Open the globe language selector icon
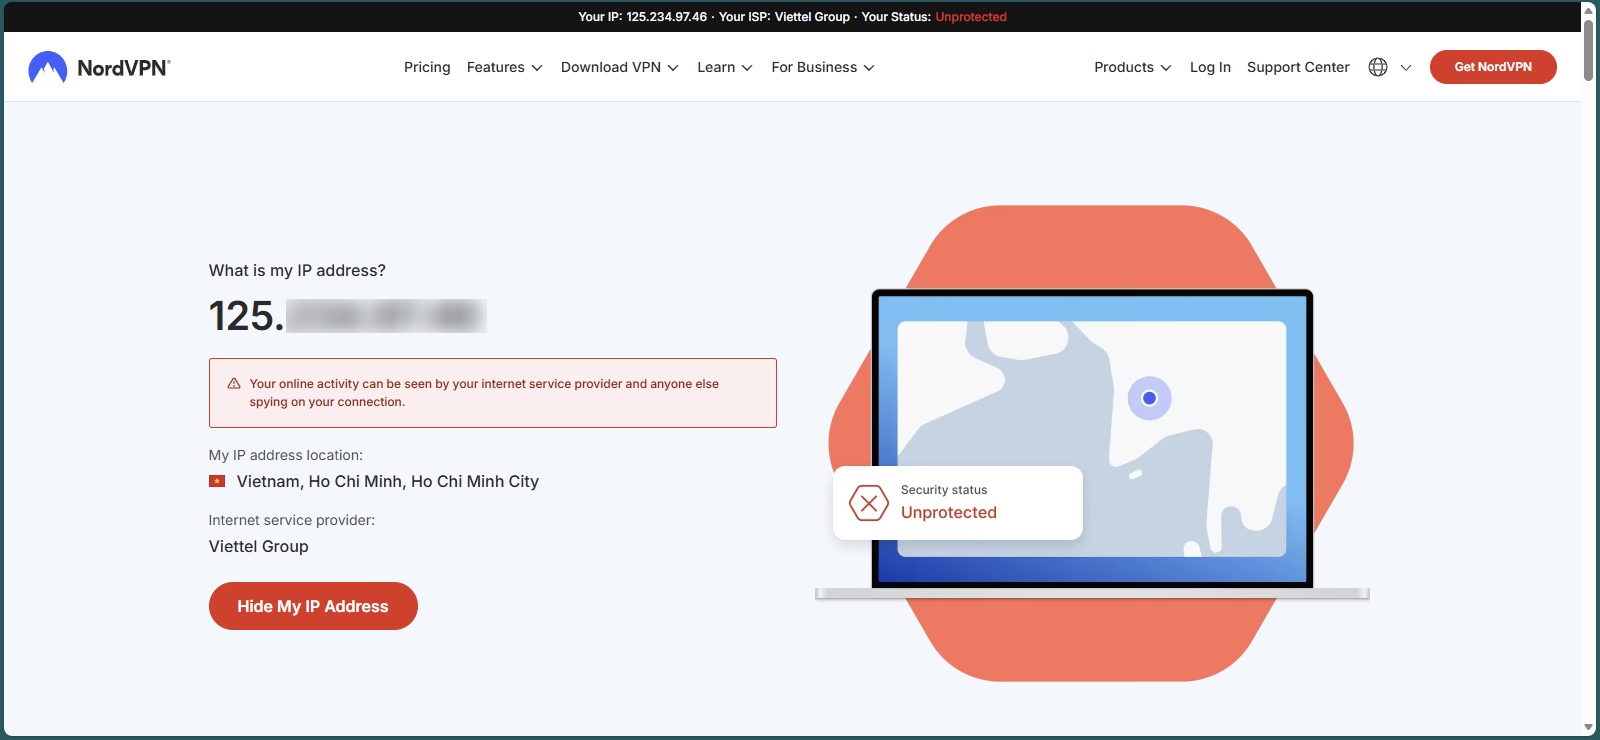1600x740 pixels. click(1378, 67)
